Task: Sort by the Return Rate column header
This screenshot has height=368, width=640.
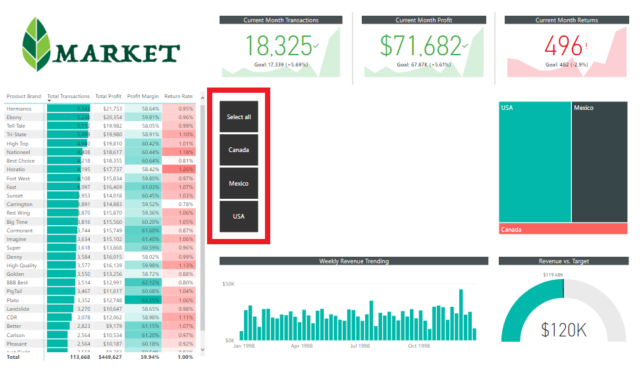Action: pyautogui.click(x=178, y=96)
